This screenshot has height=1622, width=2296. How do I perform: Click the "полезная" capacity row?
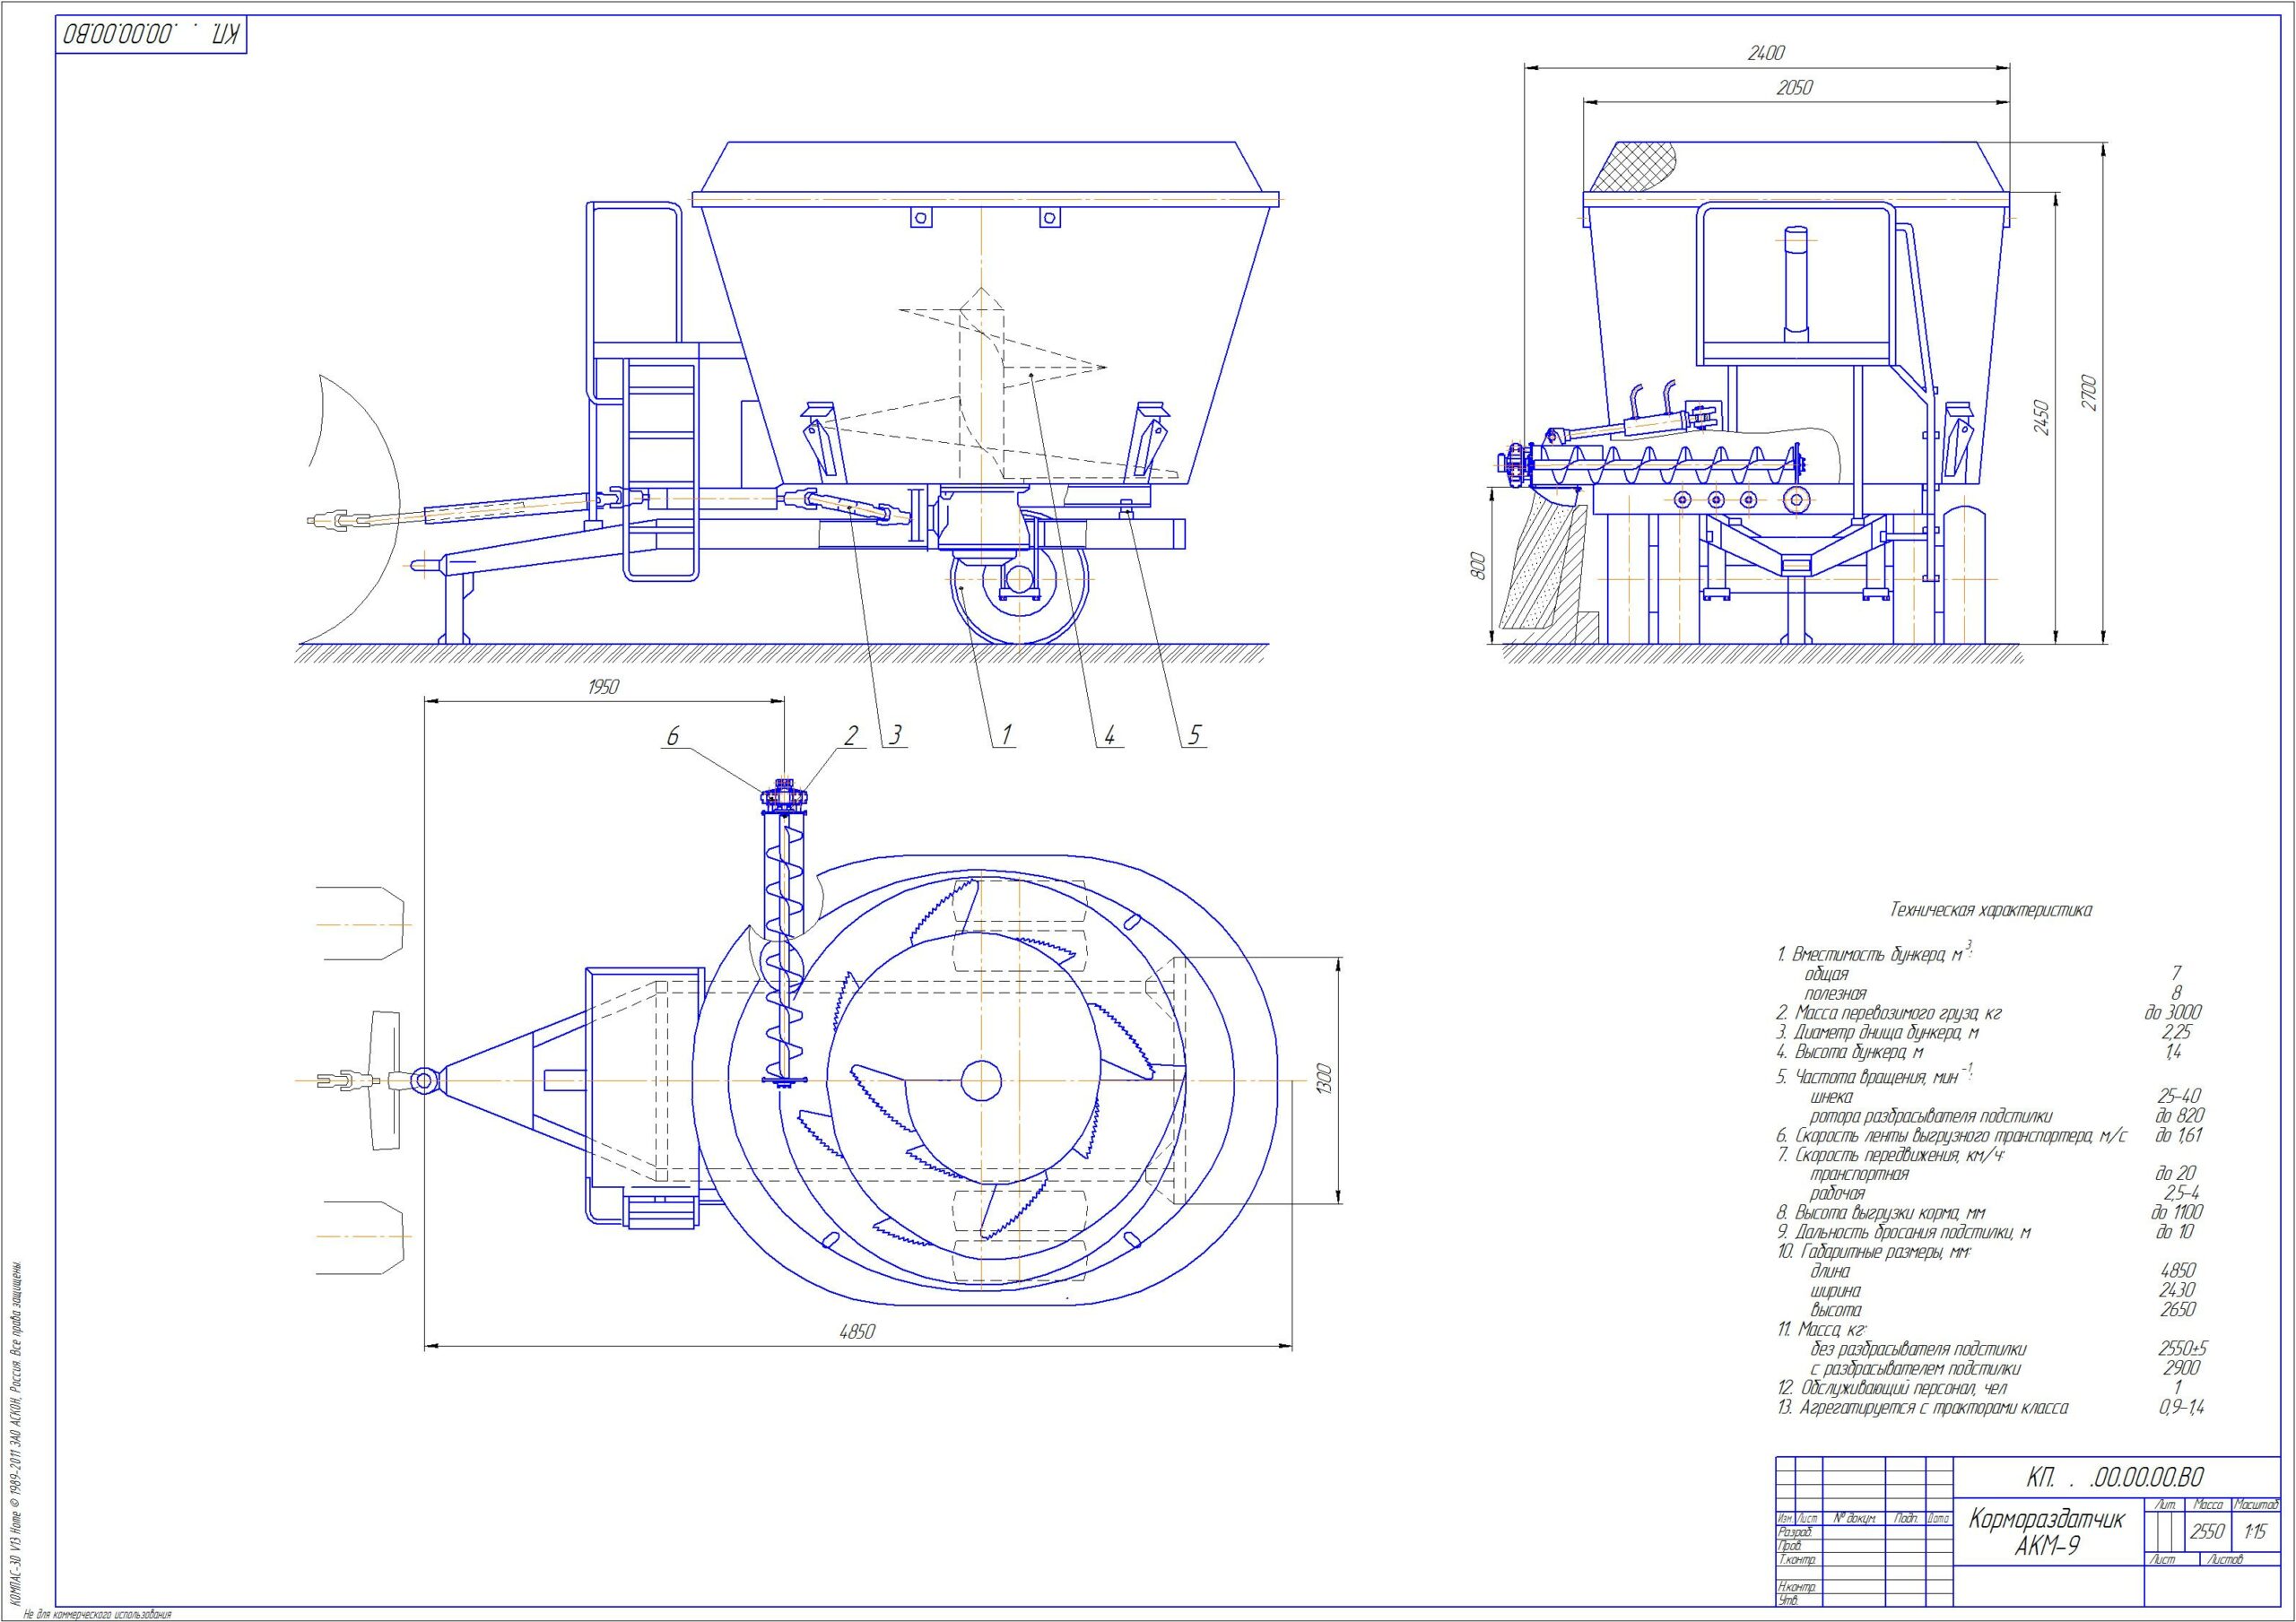1836,993
